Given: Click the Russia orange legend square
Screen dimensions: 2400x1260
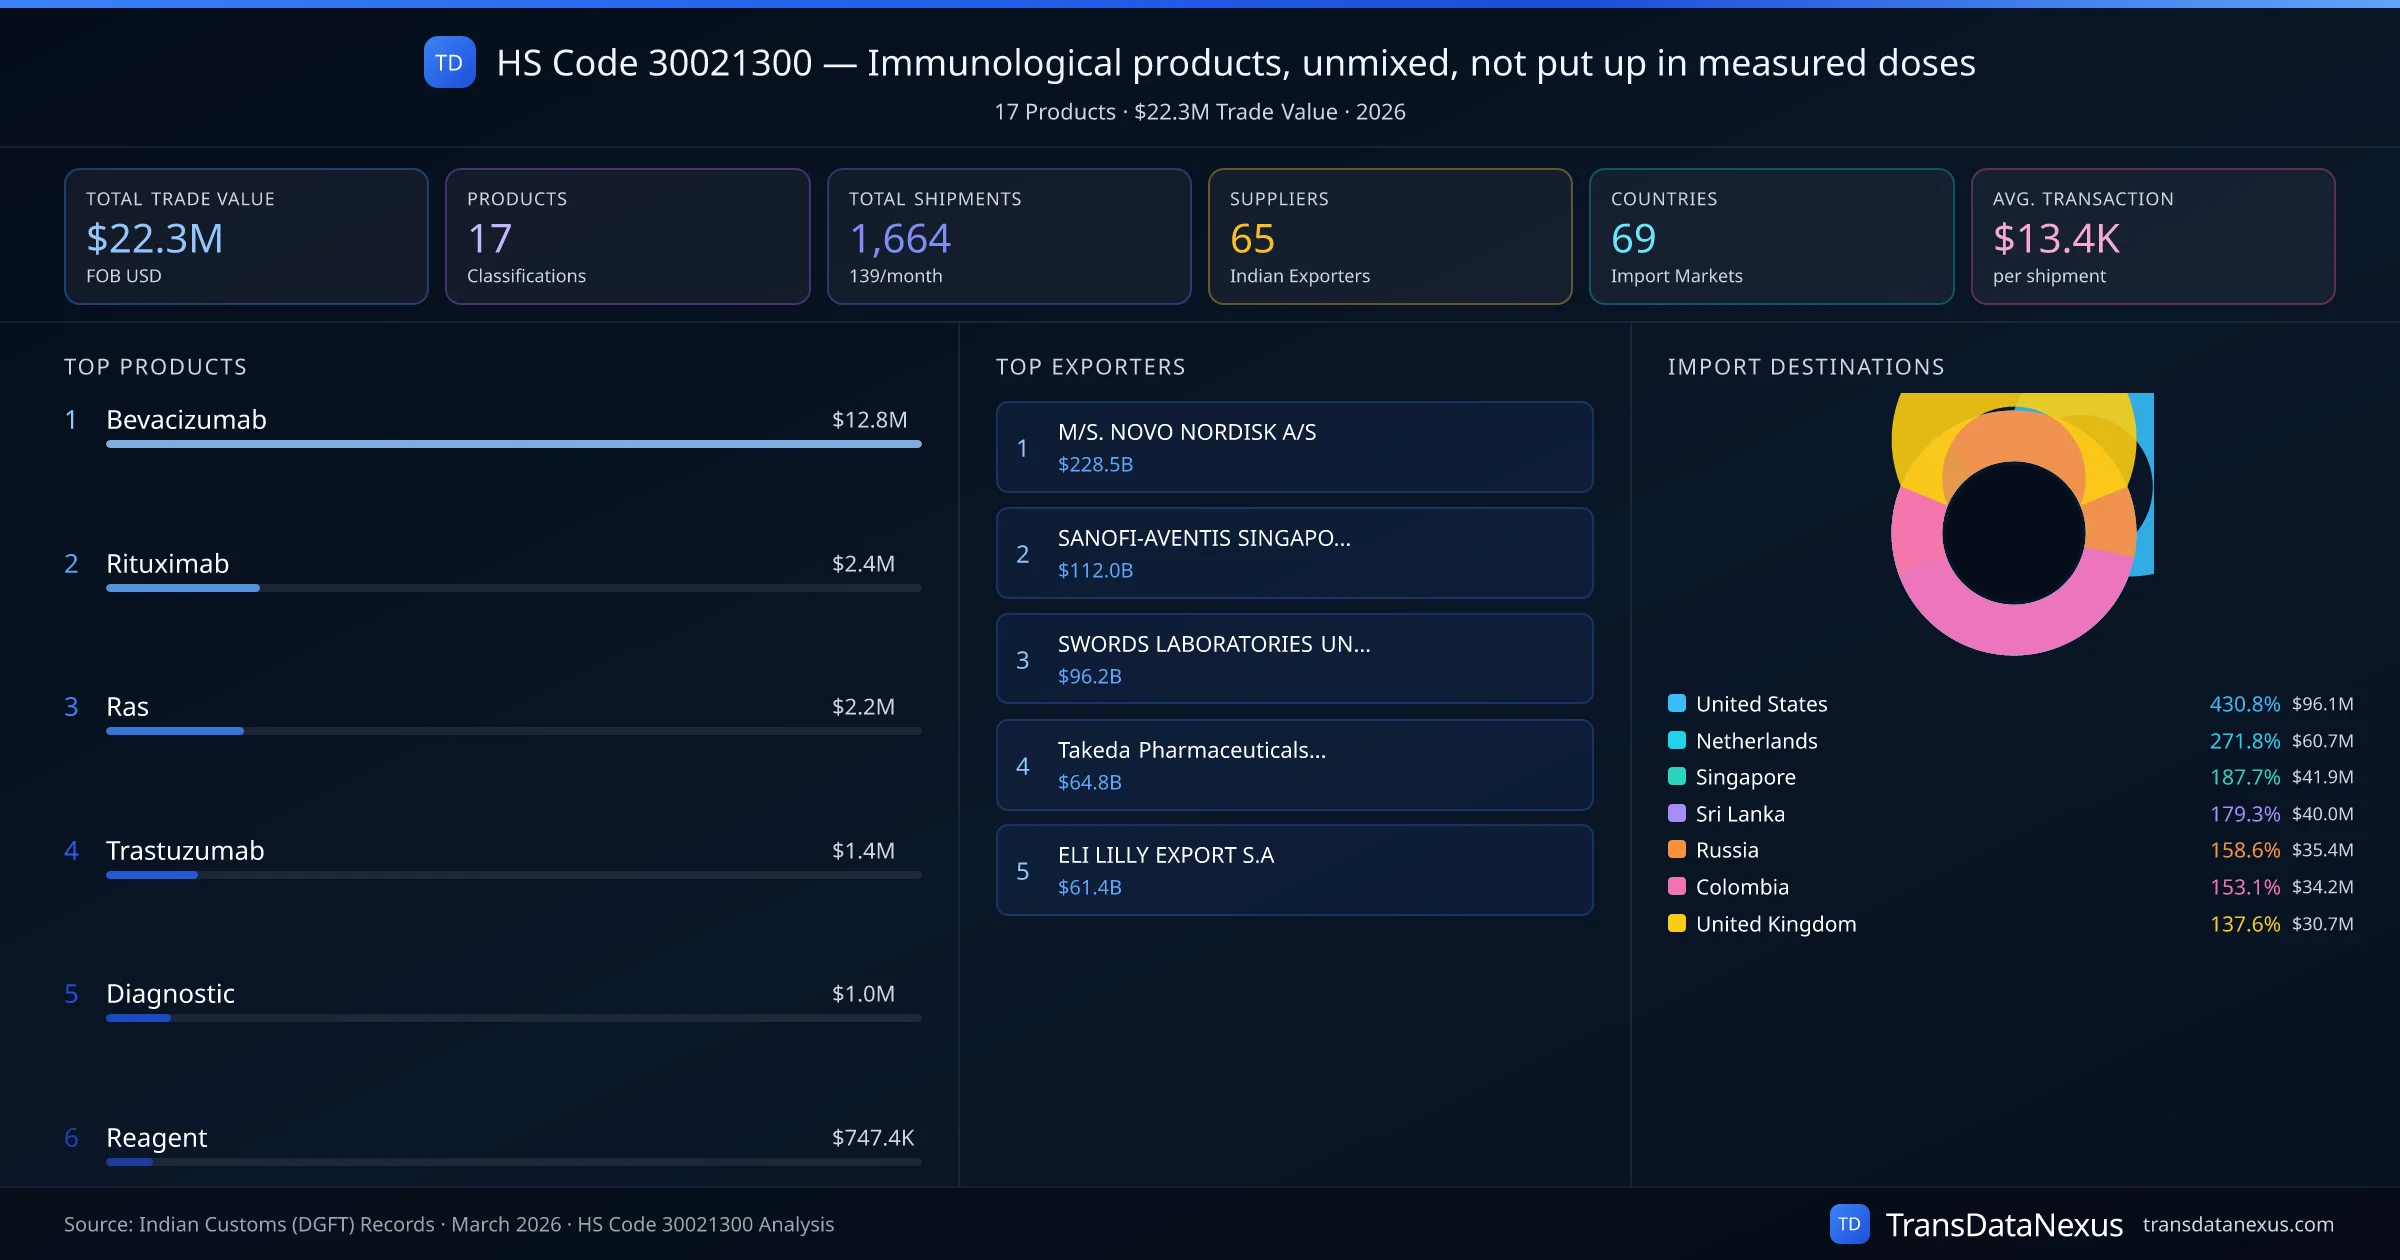Looking at the screenshot, I should (x=1677, y=850).
